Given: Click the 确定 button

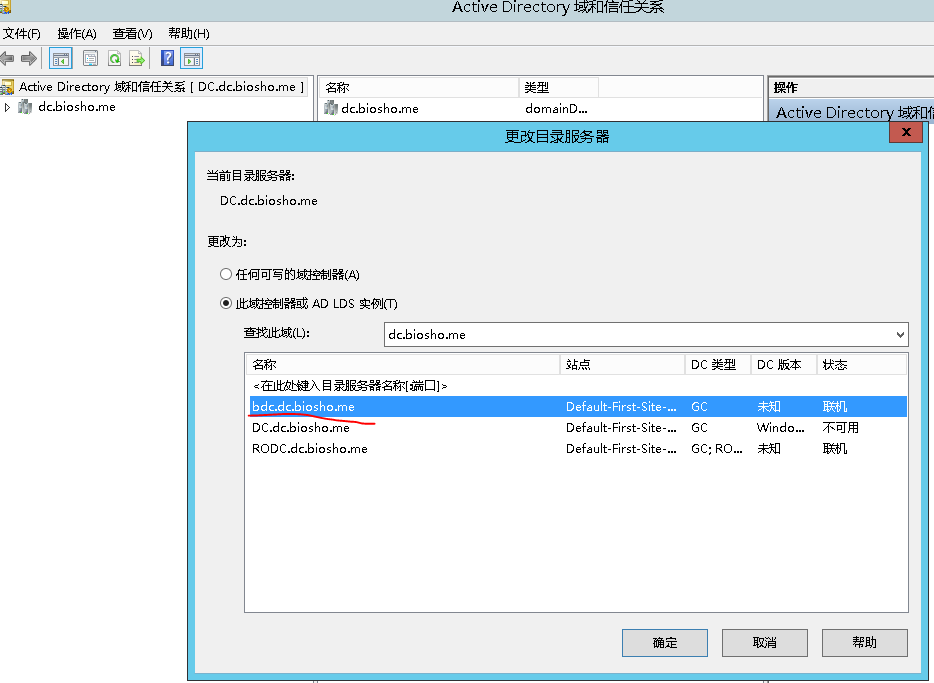Looking at the screenshot, I should coord(665,643).
